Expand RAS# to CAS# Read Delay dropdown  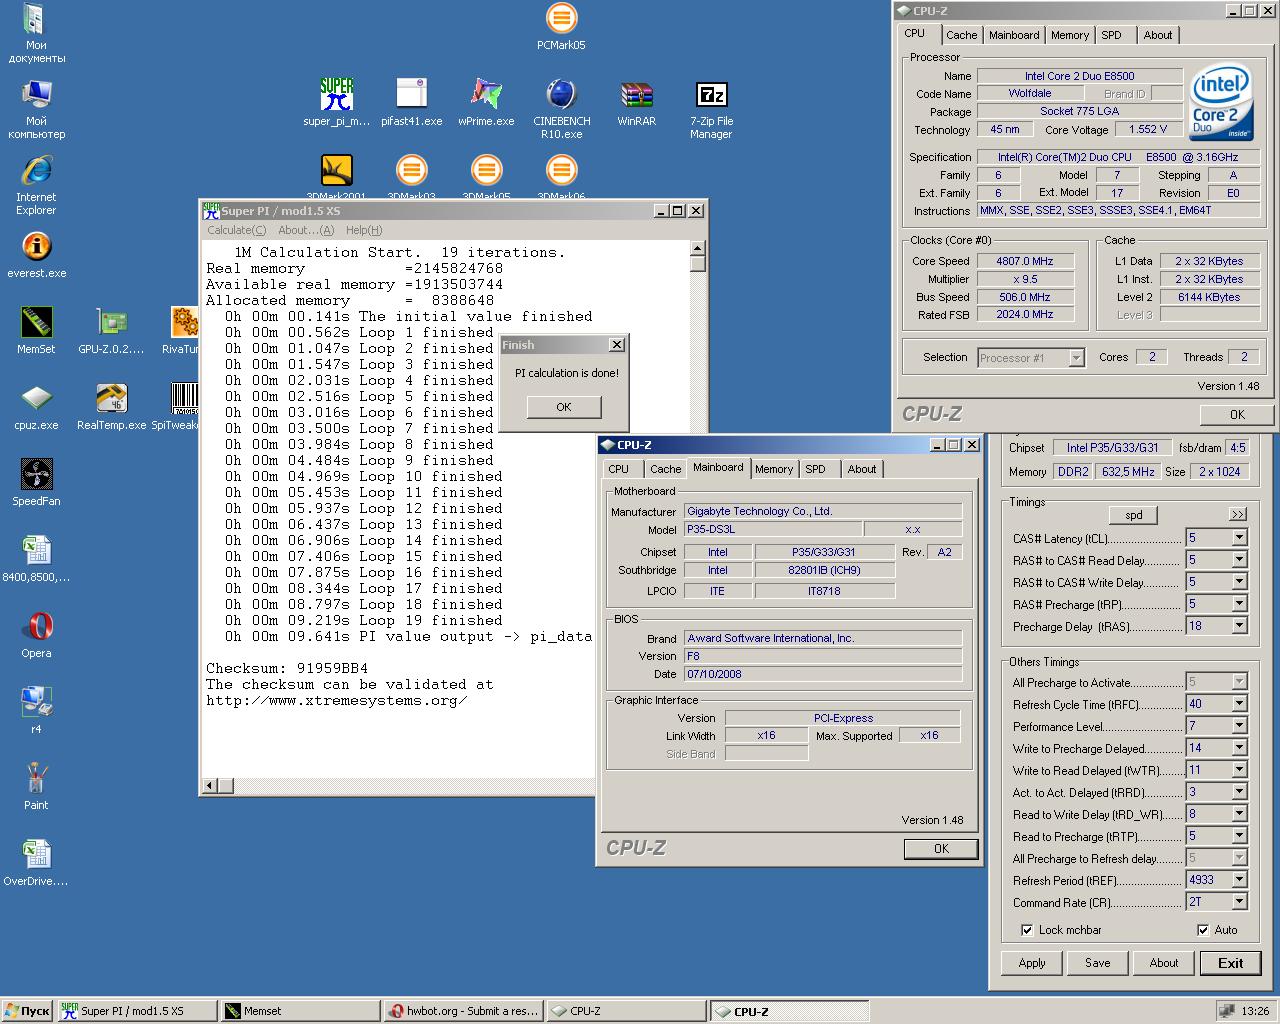[1239, 560]
